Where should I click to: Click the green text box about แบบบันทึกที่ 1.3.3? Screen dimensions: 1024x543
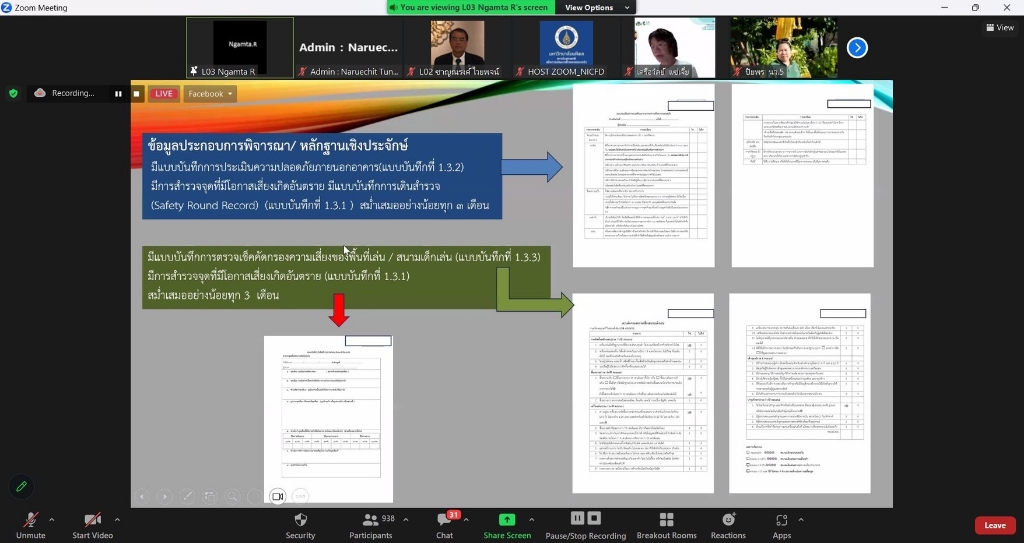(x=346, y=277)
